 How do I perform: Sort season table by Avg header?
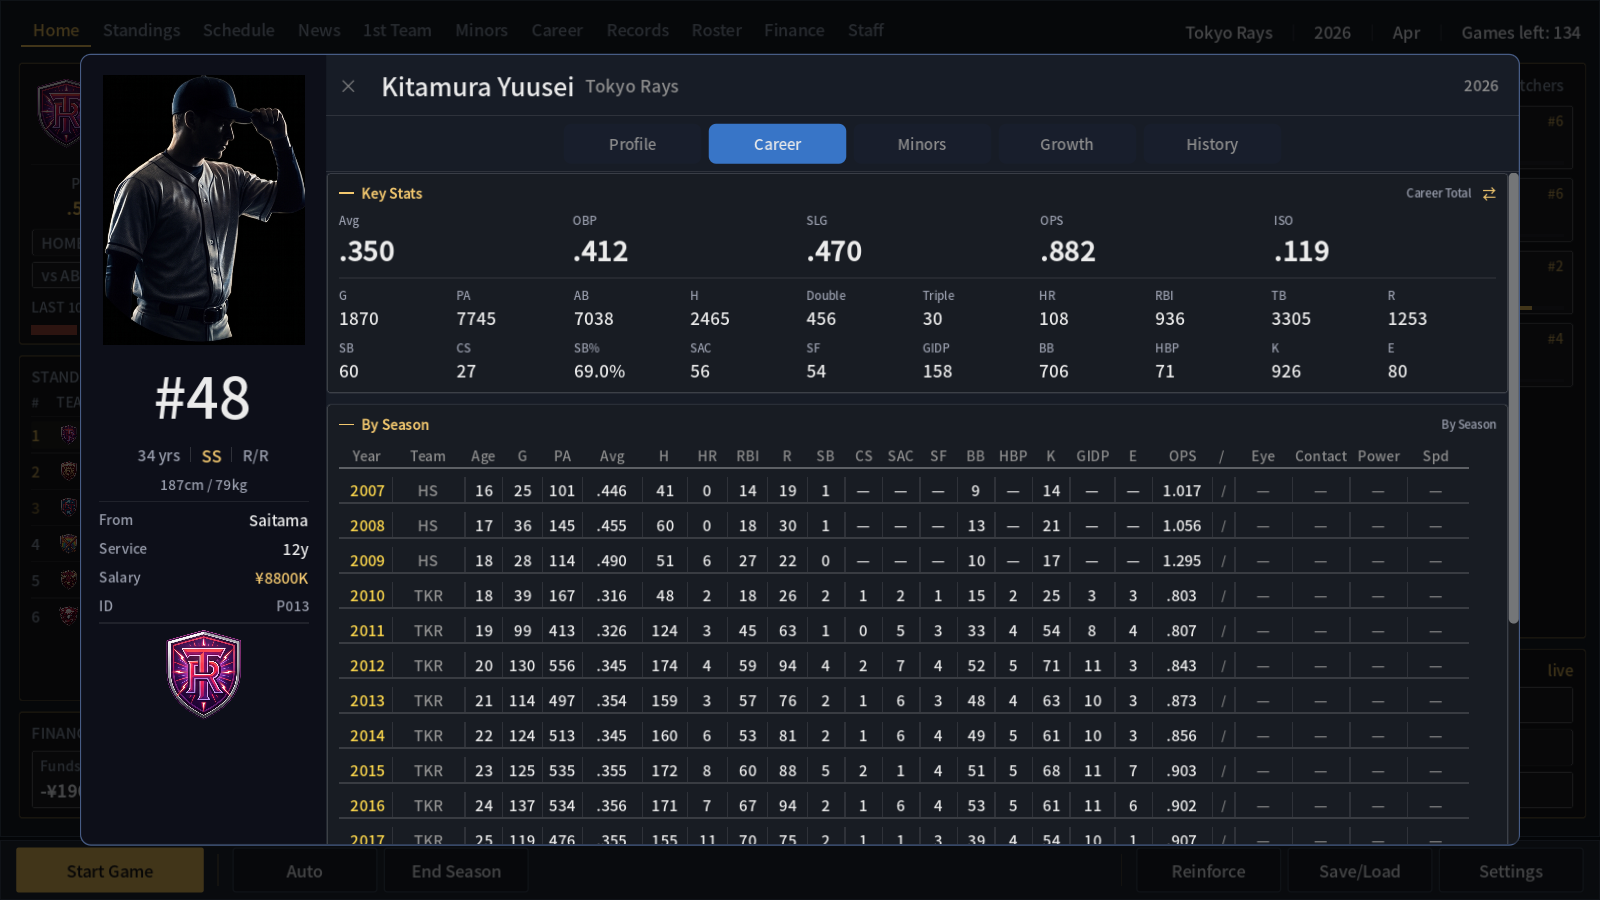[612, 456]
